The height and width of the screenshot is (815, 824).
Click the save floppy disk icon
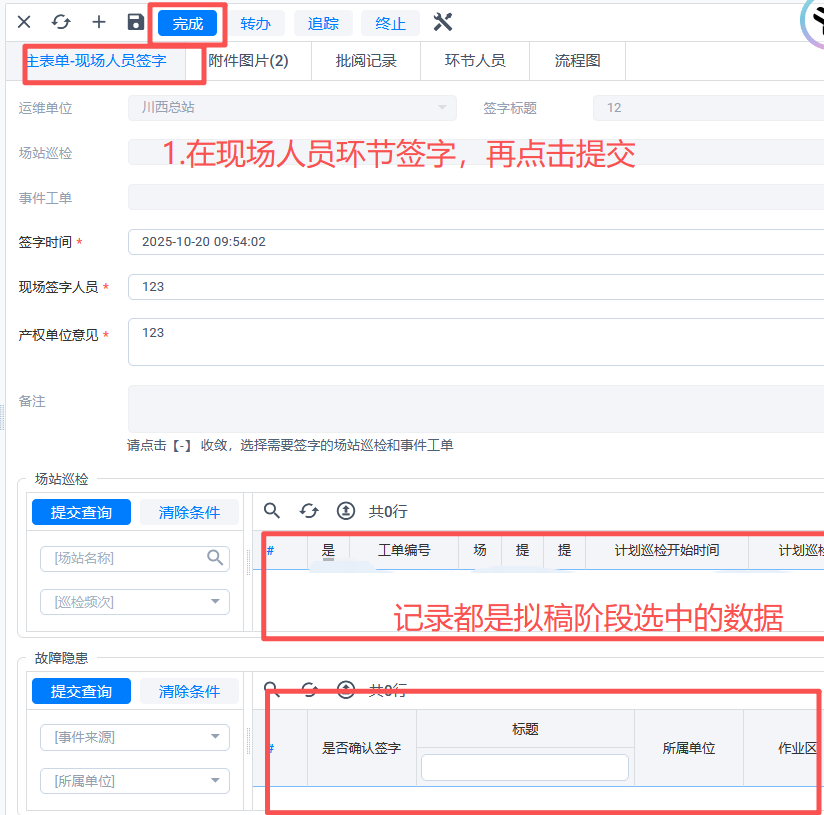136,22
